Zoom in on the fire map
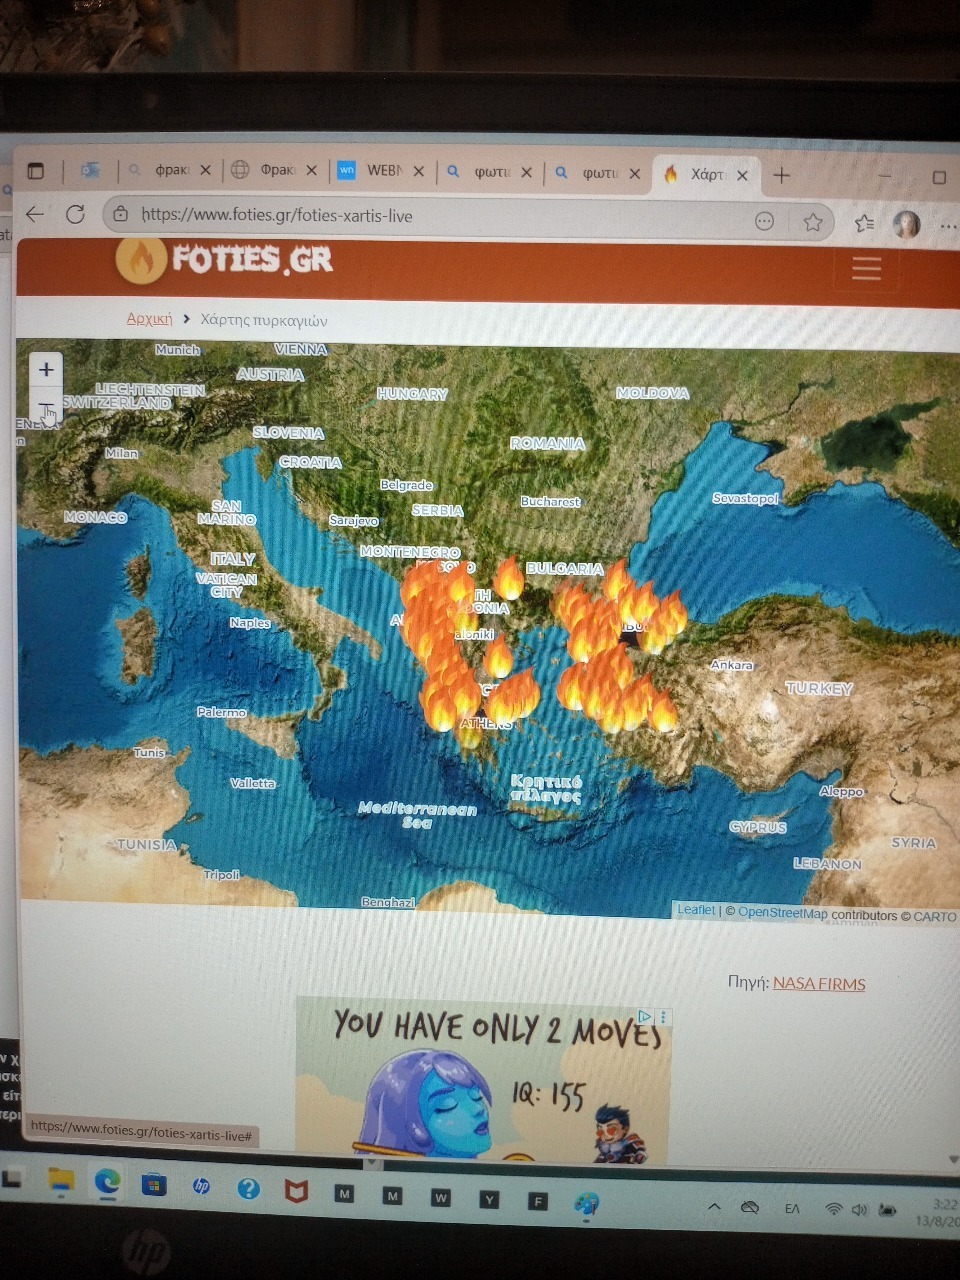The height and width of the screenshot is (1280, 960). point(46,370)
